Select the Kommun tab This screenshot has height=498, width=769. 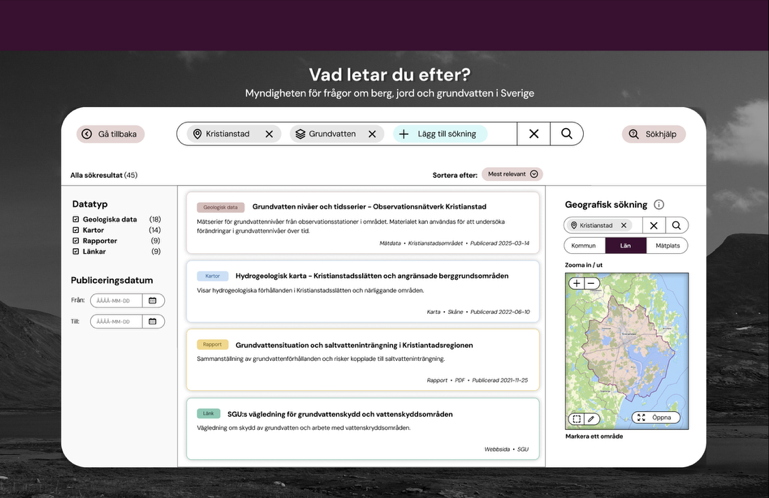tap(584, 245)
